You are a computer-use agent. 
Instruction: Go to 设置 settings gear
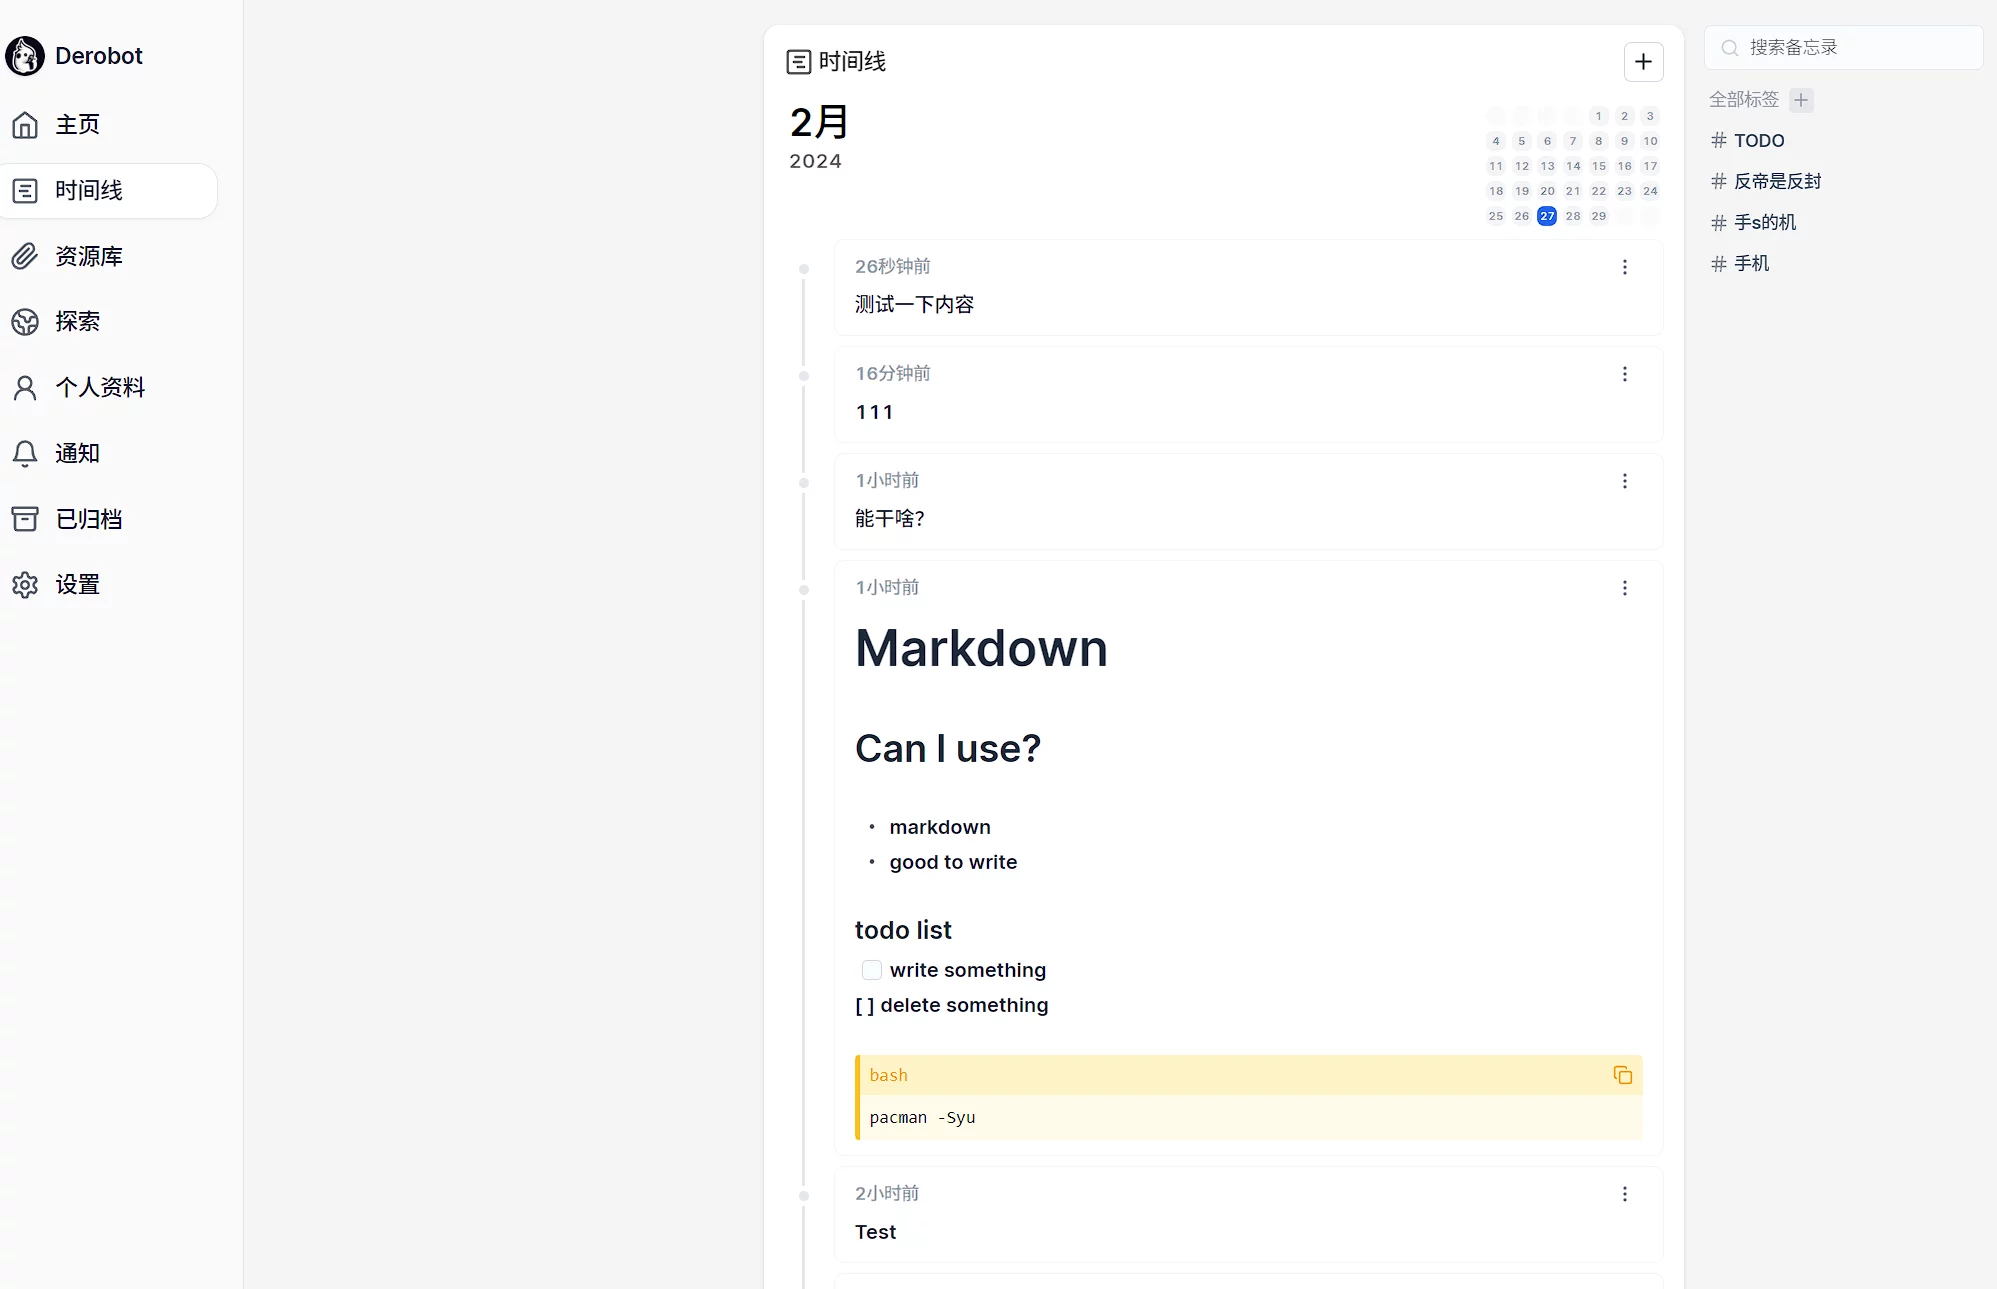click(77, 585)
